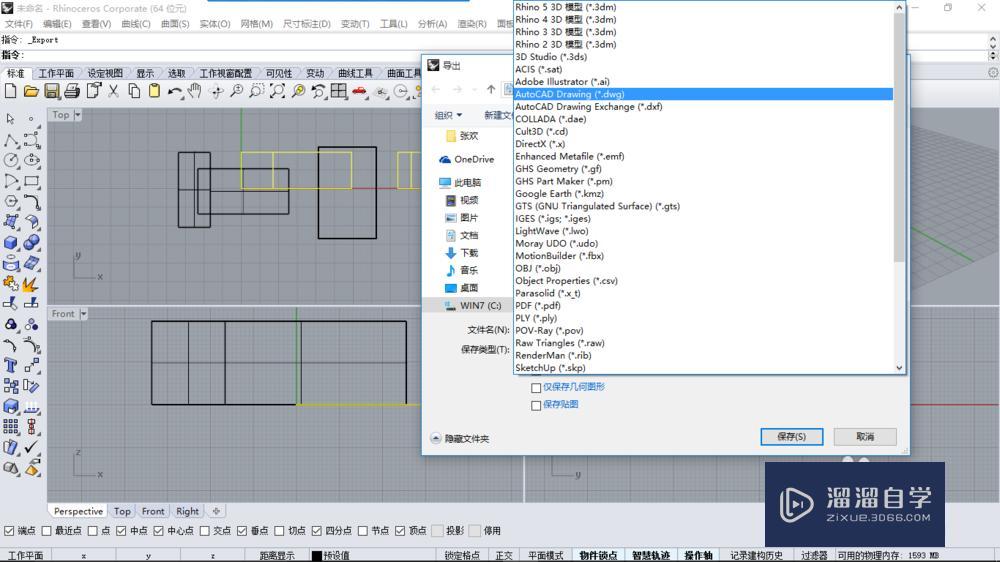Toggle 智慧轨迹 SmartTrack in status bar

[x=651, y=556]
